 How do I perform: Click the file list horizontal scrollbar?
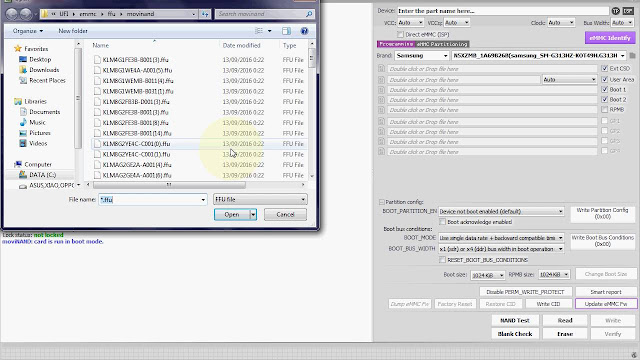[169, 185]
